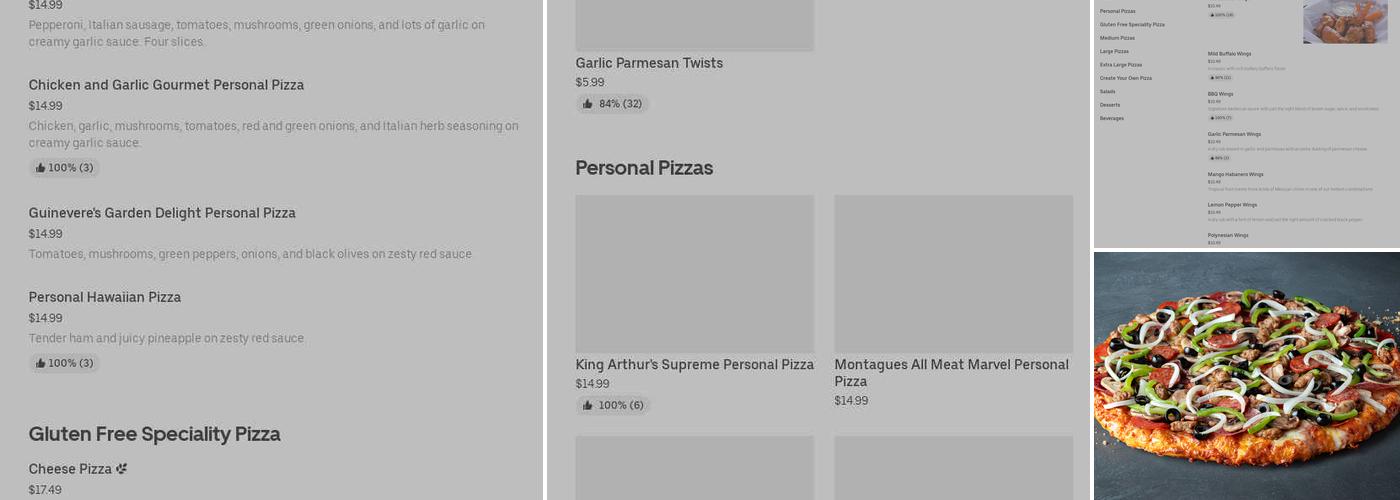
Task: Navigate to the Beverages category
Action: [1111, 118]
